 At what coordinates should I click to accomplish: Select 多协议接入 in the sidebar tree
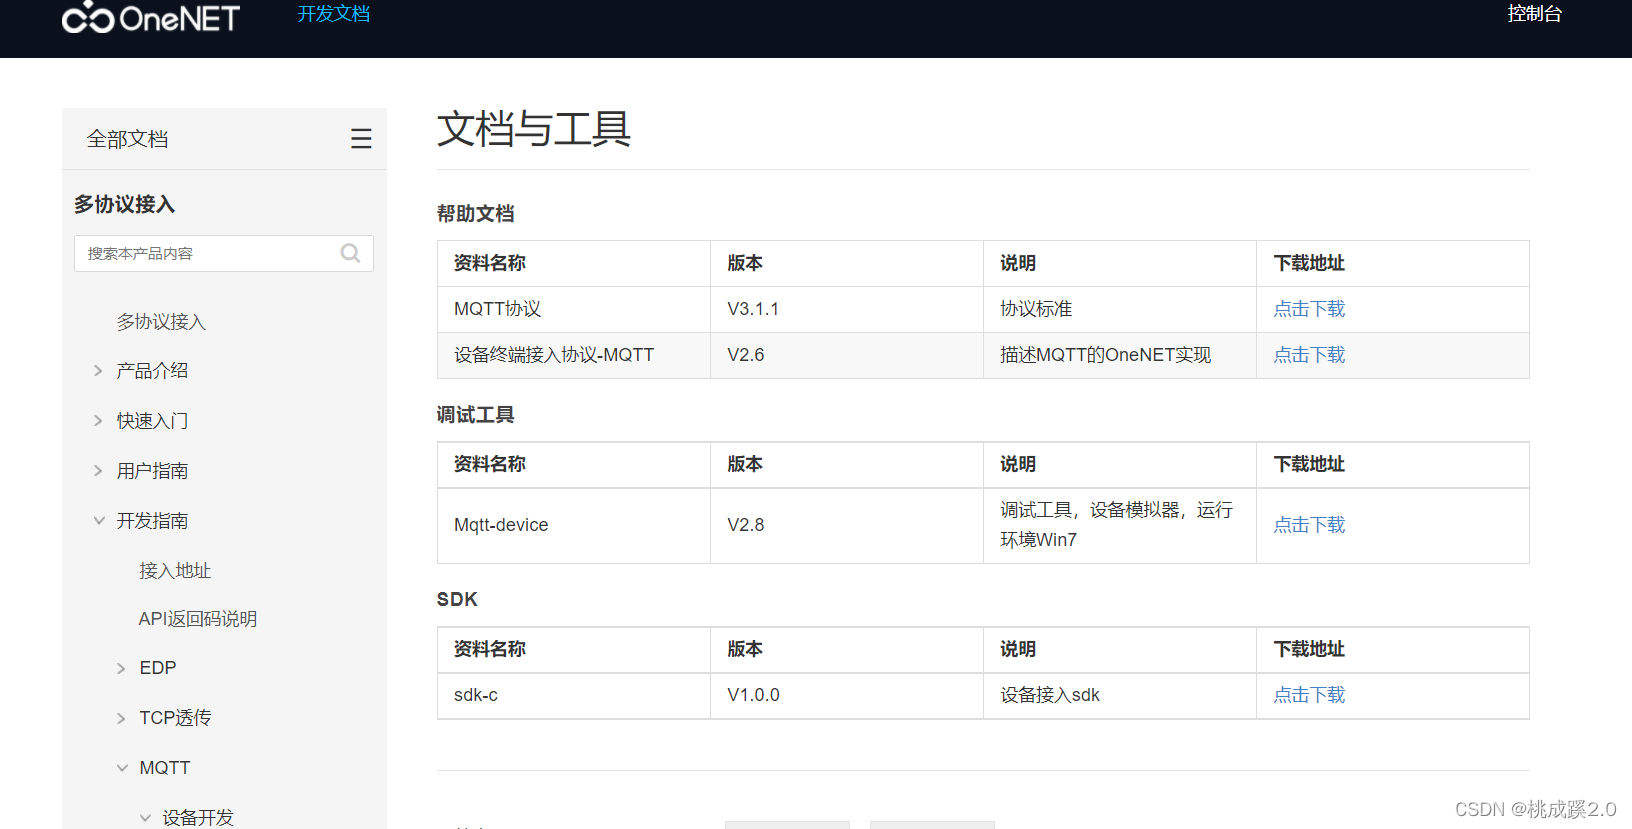(161, 322)
